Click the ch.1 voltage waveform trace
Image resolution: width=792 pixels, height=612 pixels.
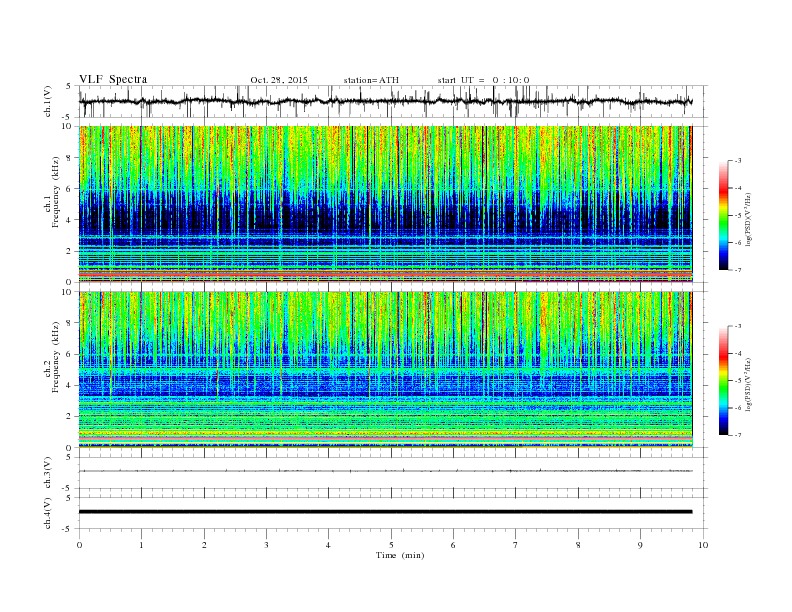click(x=385, y=101)
